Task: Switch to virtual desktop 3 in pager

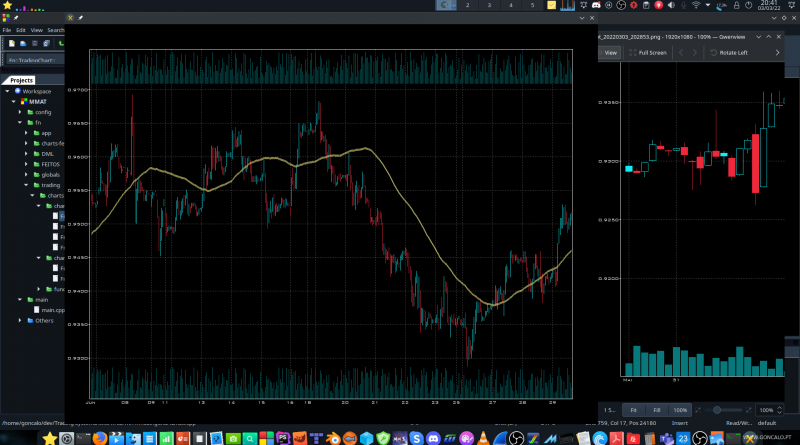Action: pos(489,6)
